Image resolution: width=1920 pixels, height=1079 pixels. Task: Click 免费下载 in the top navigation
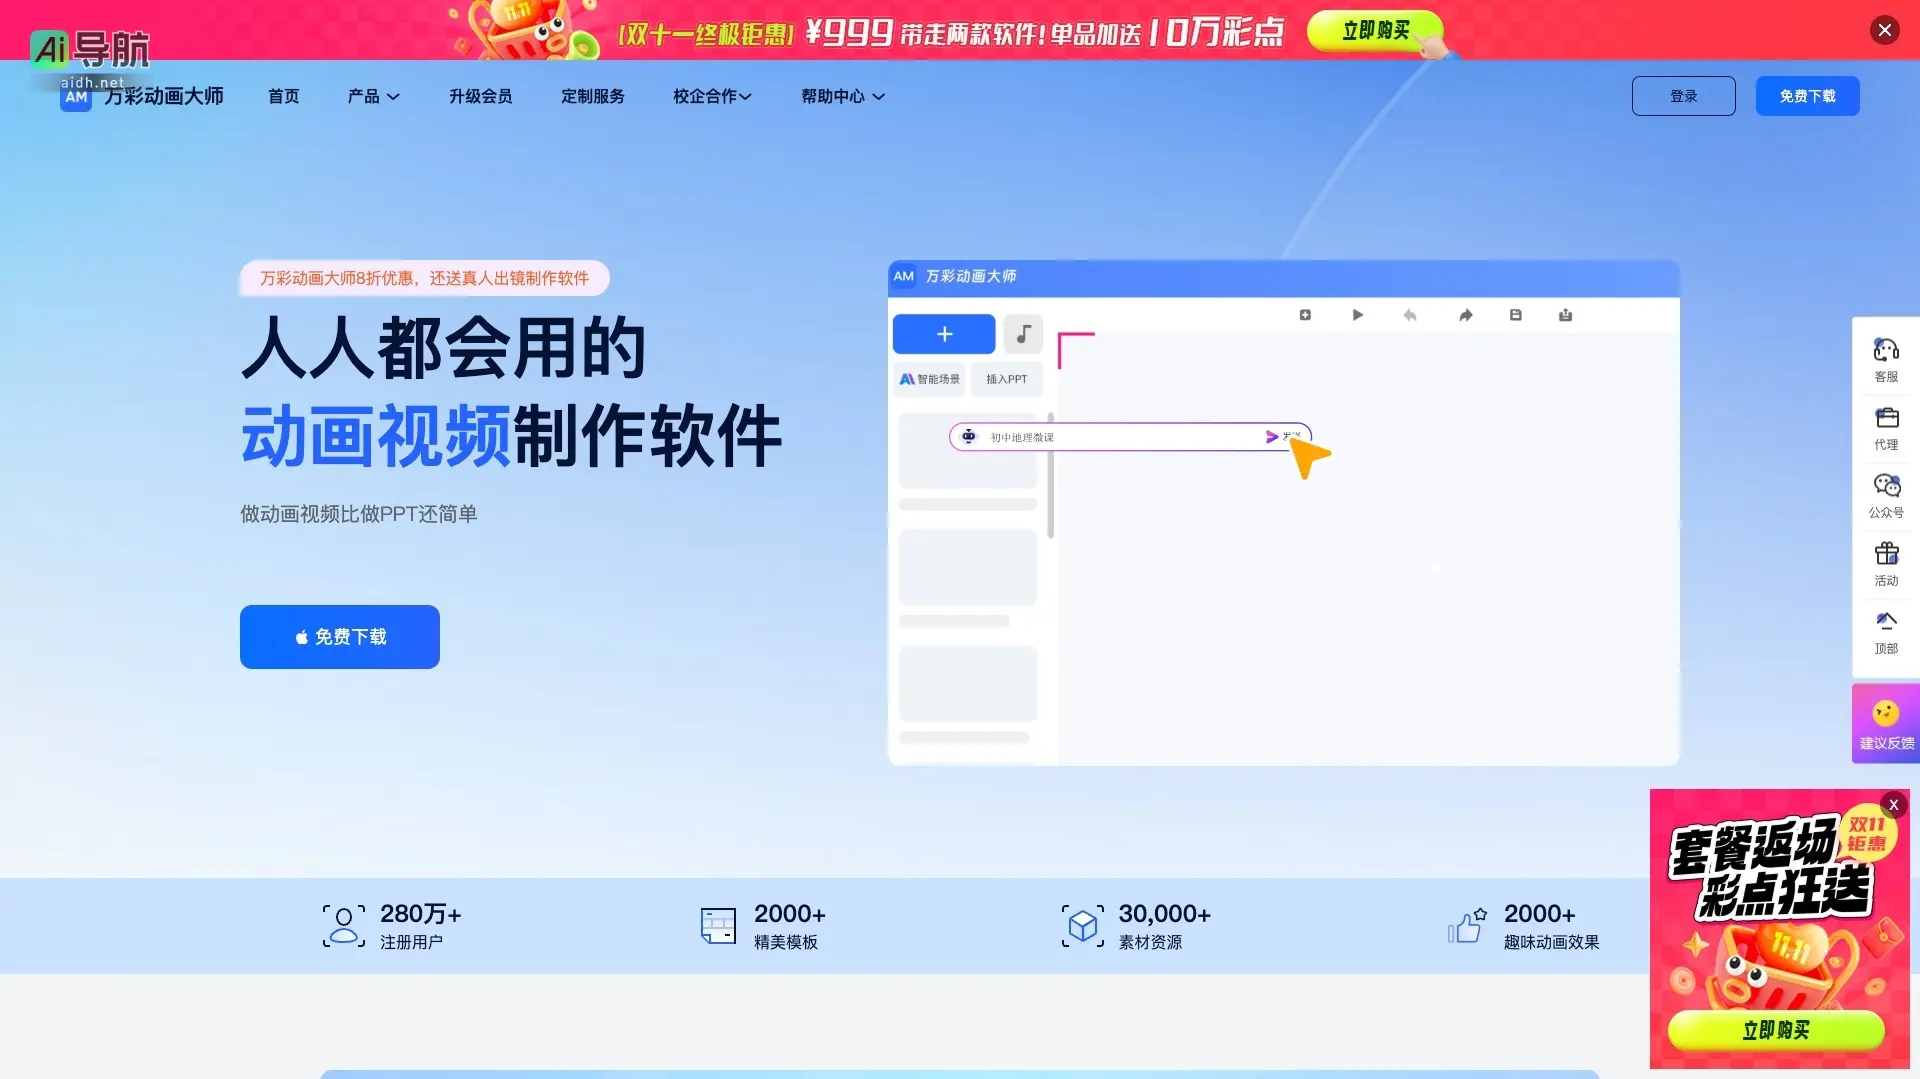coord(1807,96)
